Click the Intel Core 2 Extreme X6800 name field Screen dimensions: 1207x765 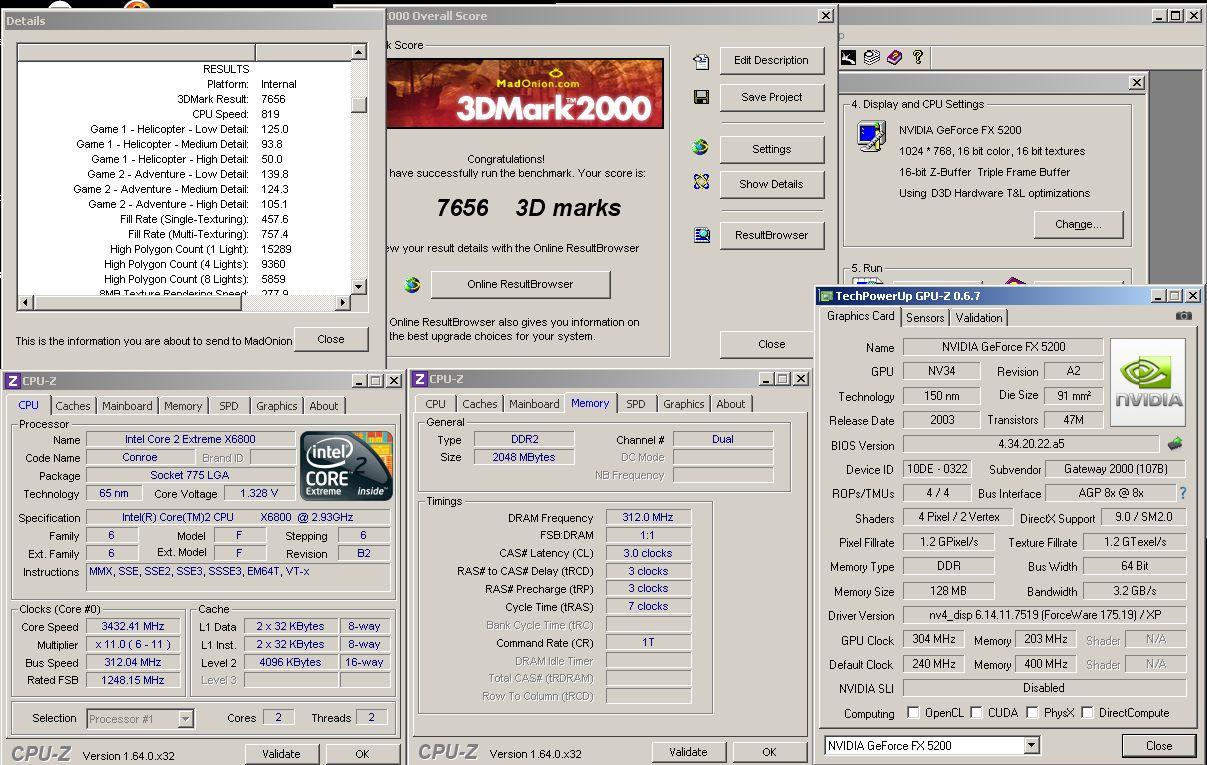click(x=190, y=439)
